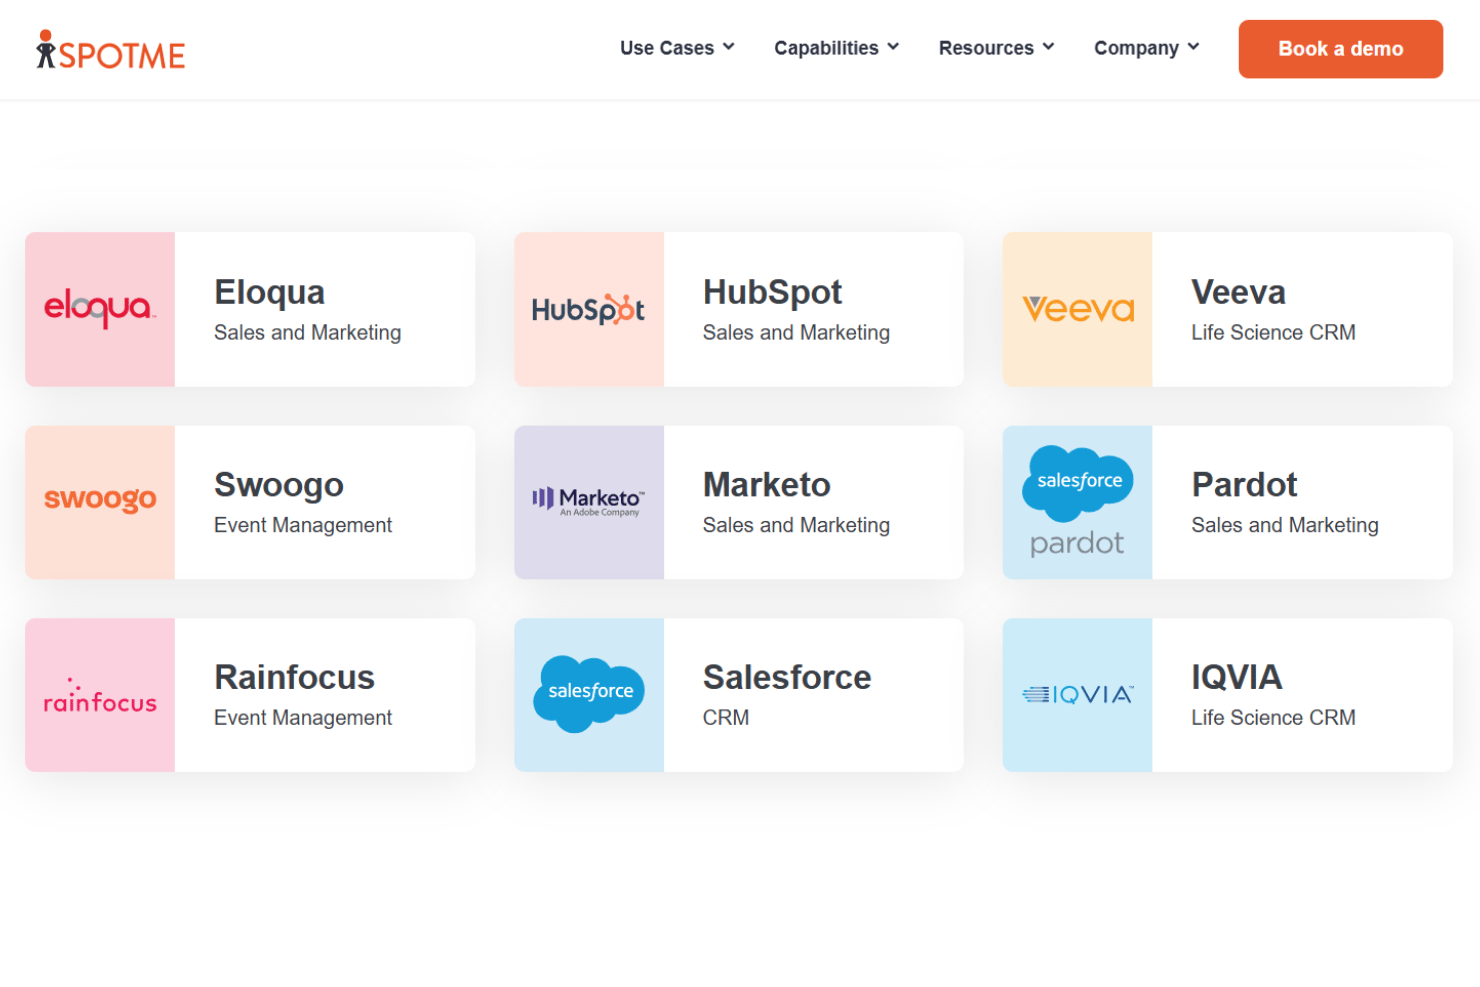Click the Rainfocus logo tile
1480x987 pixels.
coord(100,695)
